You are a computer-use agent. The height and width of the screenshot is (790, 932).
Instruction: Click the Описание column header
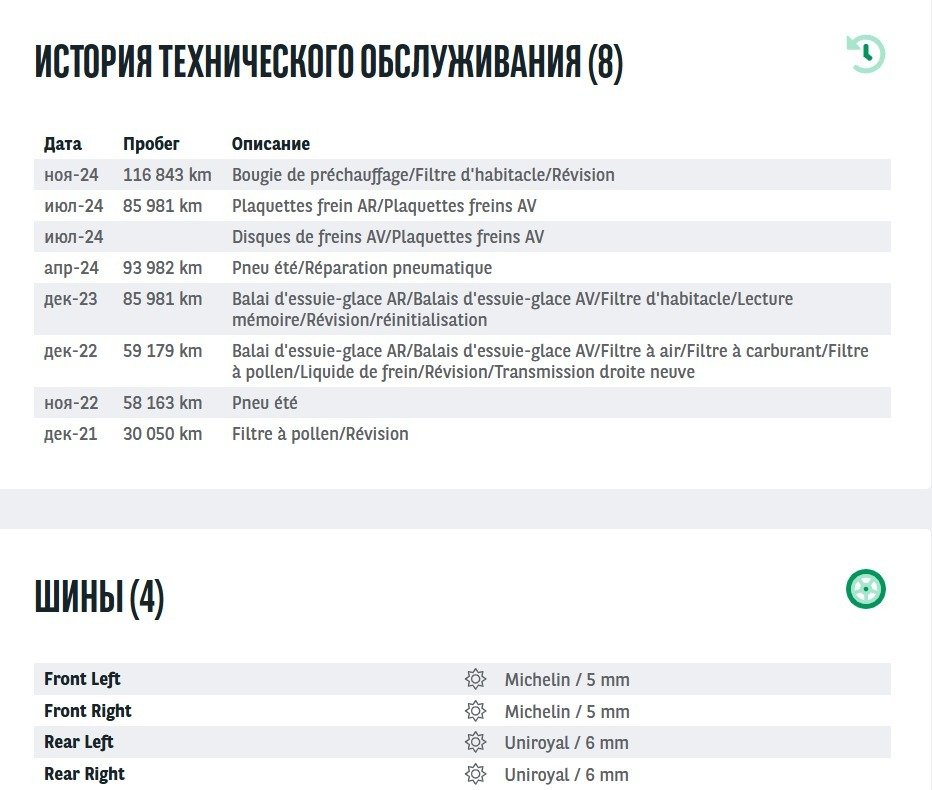point(271,144)
